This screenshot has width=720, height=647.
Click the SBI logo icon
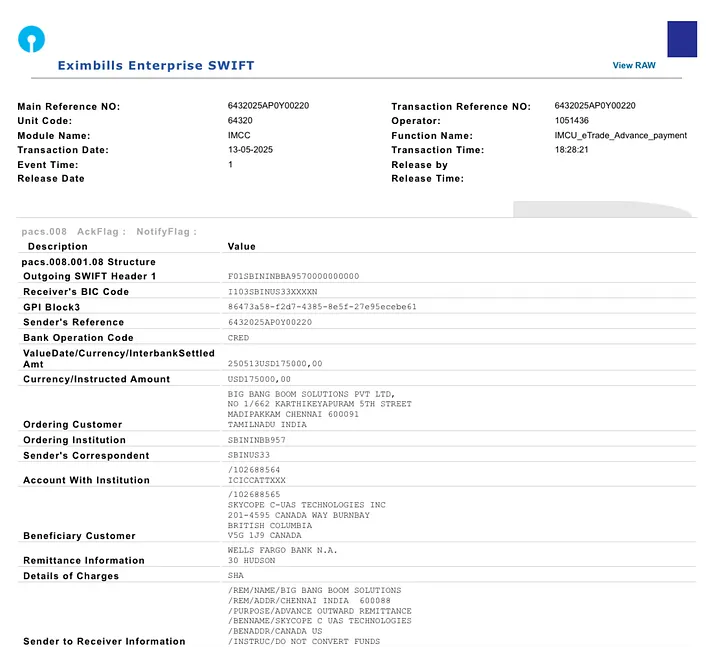tap(31, 40)
